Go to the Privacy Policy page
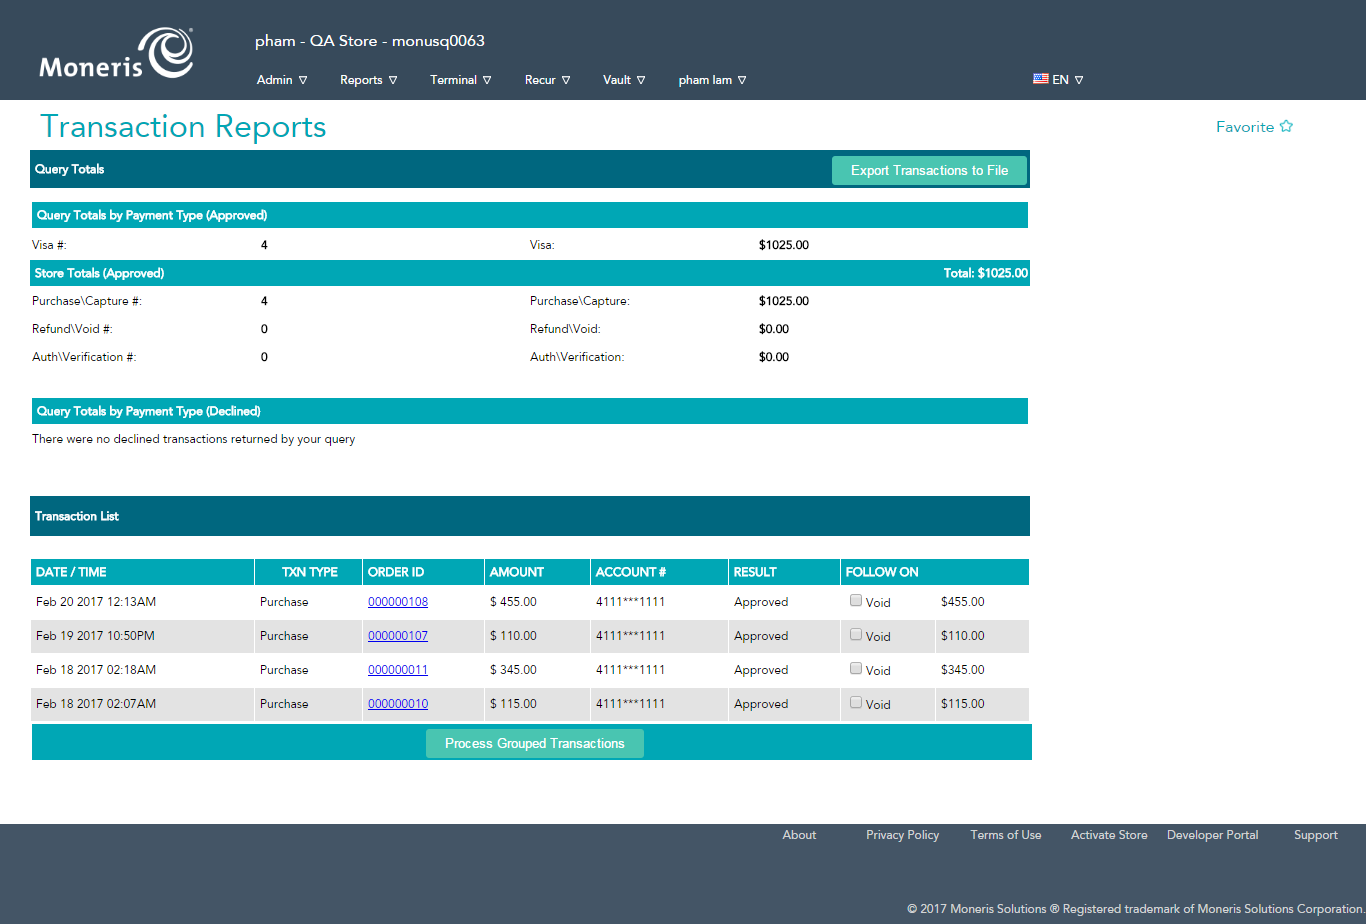Viewport: 1366px width, 924px height. click(x=902, y=835)
